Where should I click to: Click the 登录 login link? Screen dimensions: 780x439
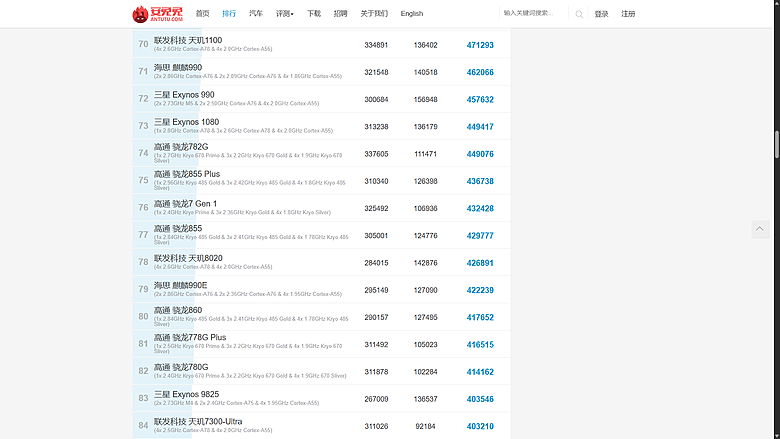click(601, 14)
